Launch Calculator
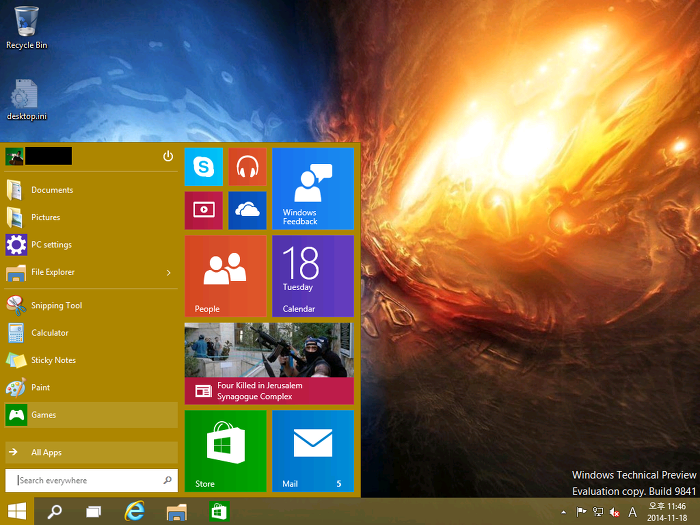700x525 pixels. point(91,333)
